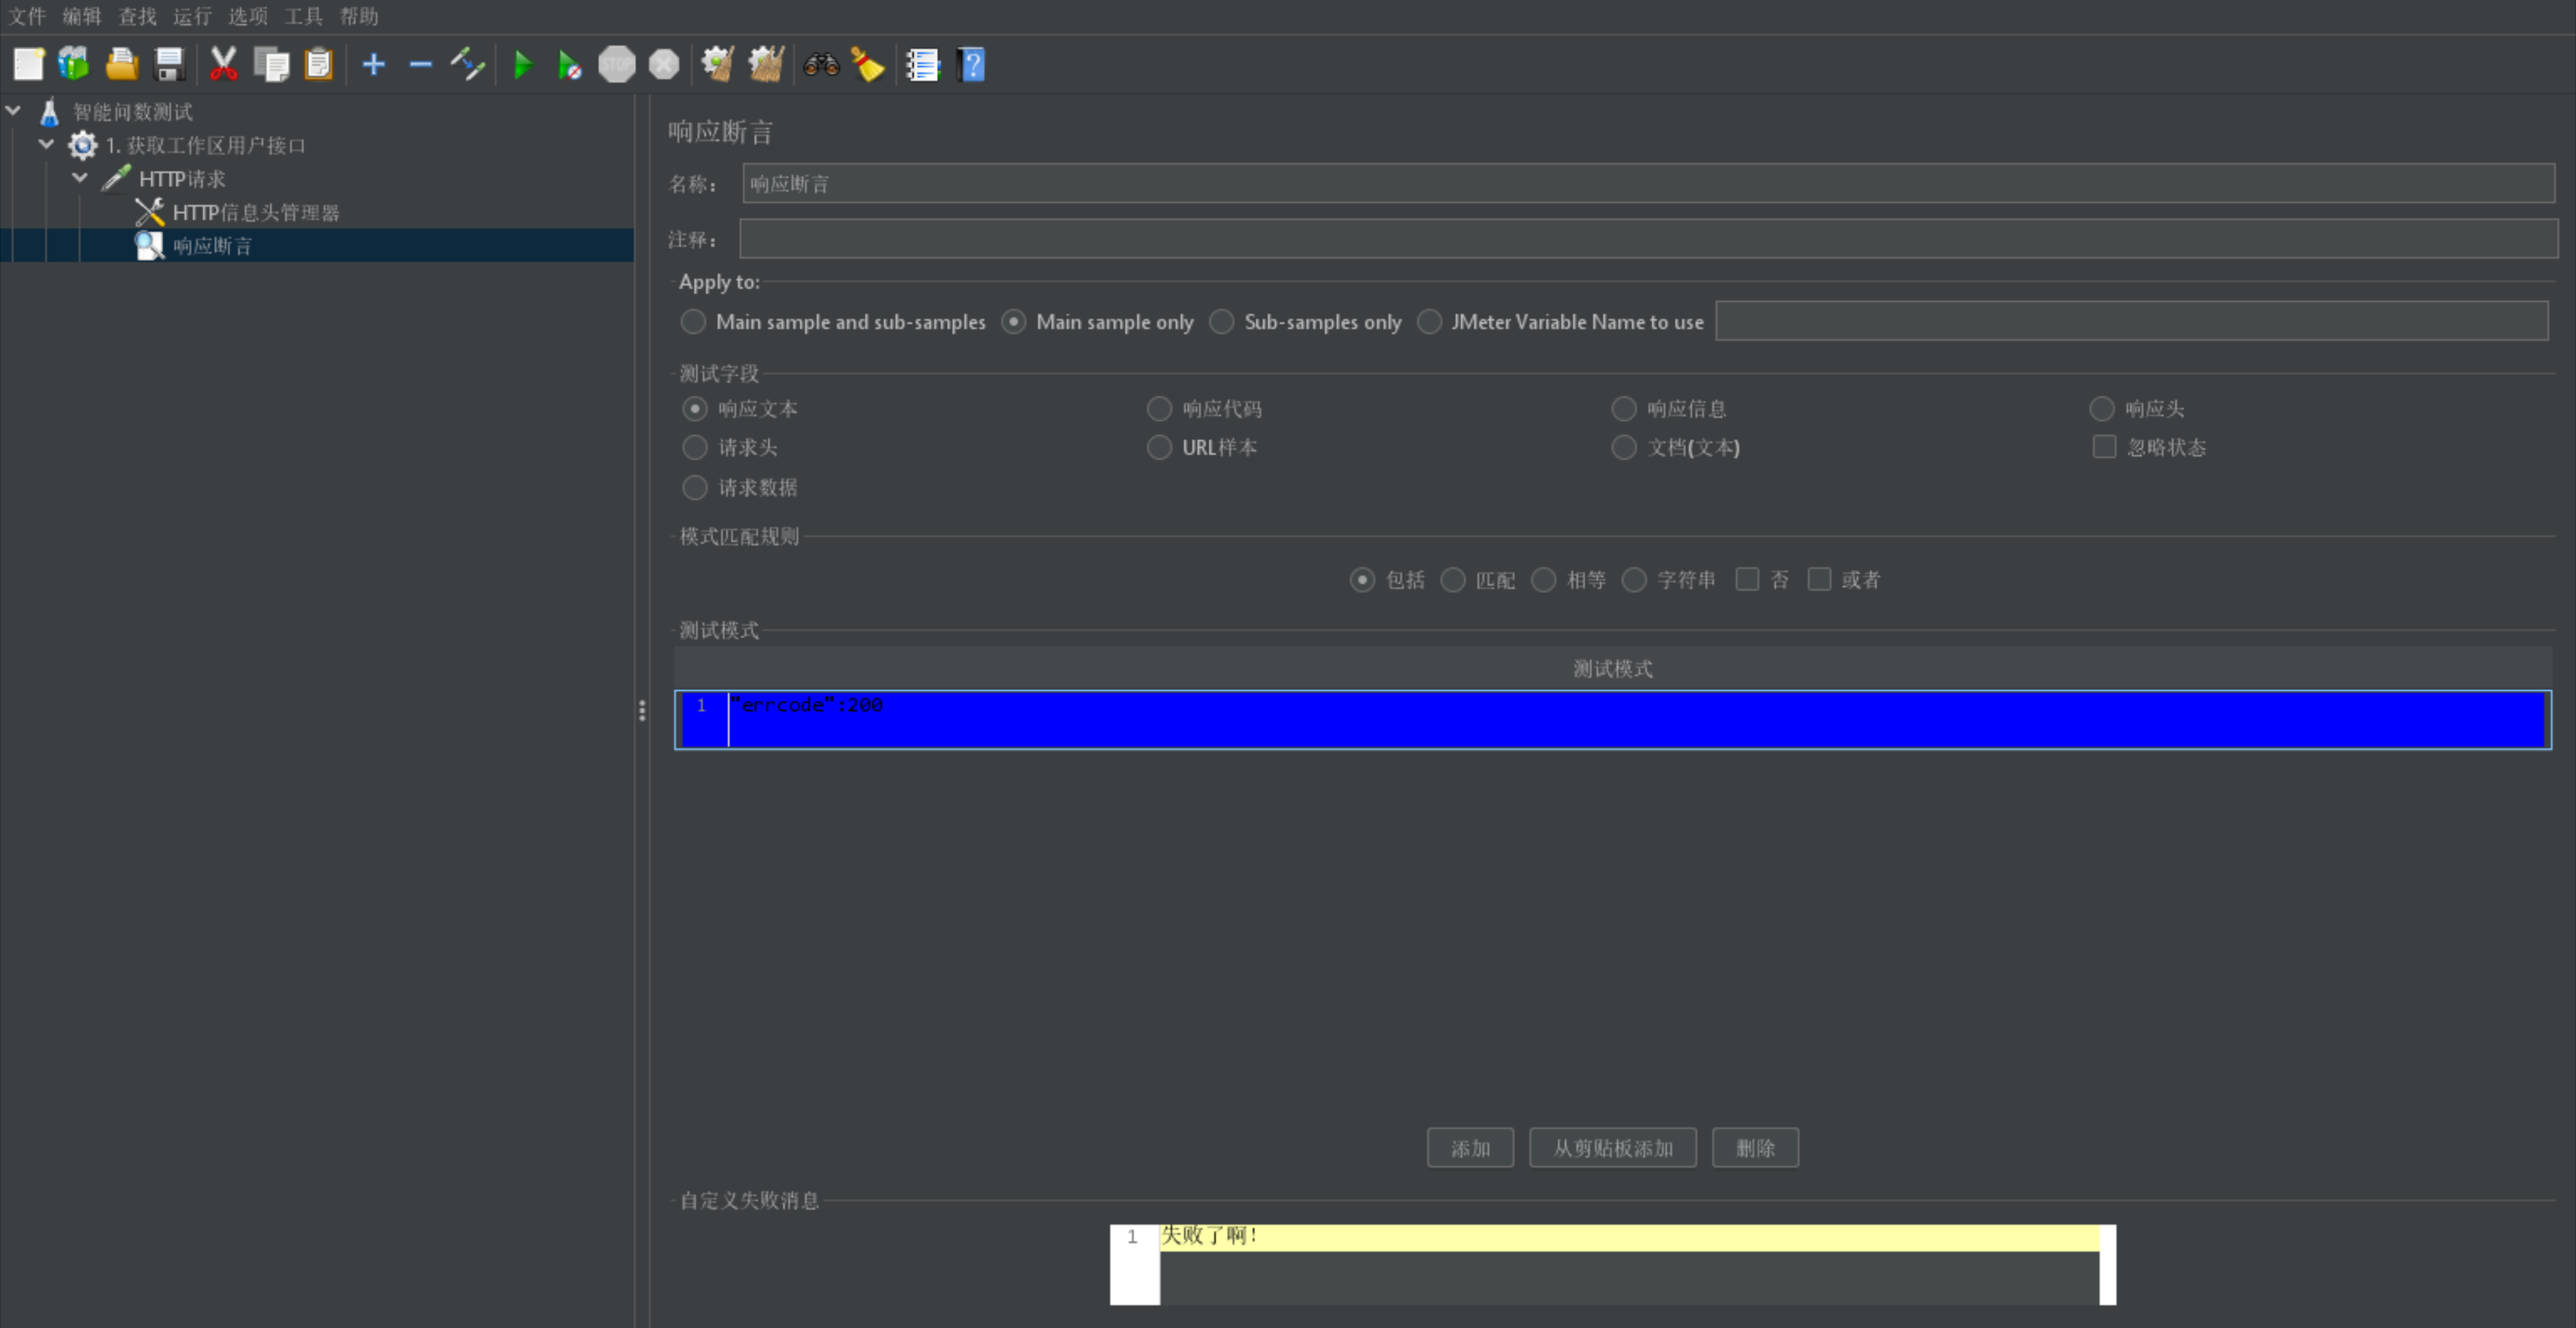
Task: Click the 注释 input field
Action: (1648, 240)
